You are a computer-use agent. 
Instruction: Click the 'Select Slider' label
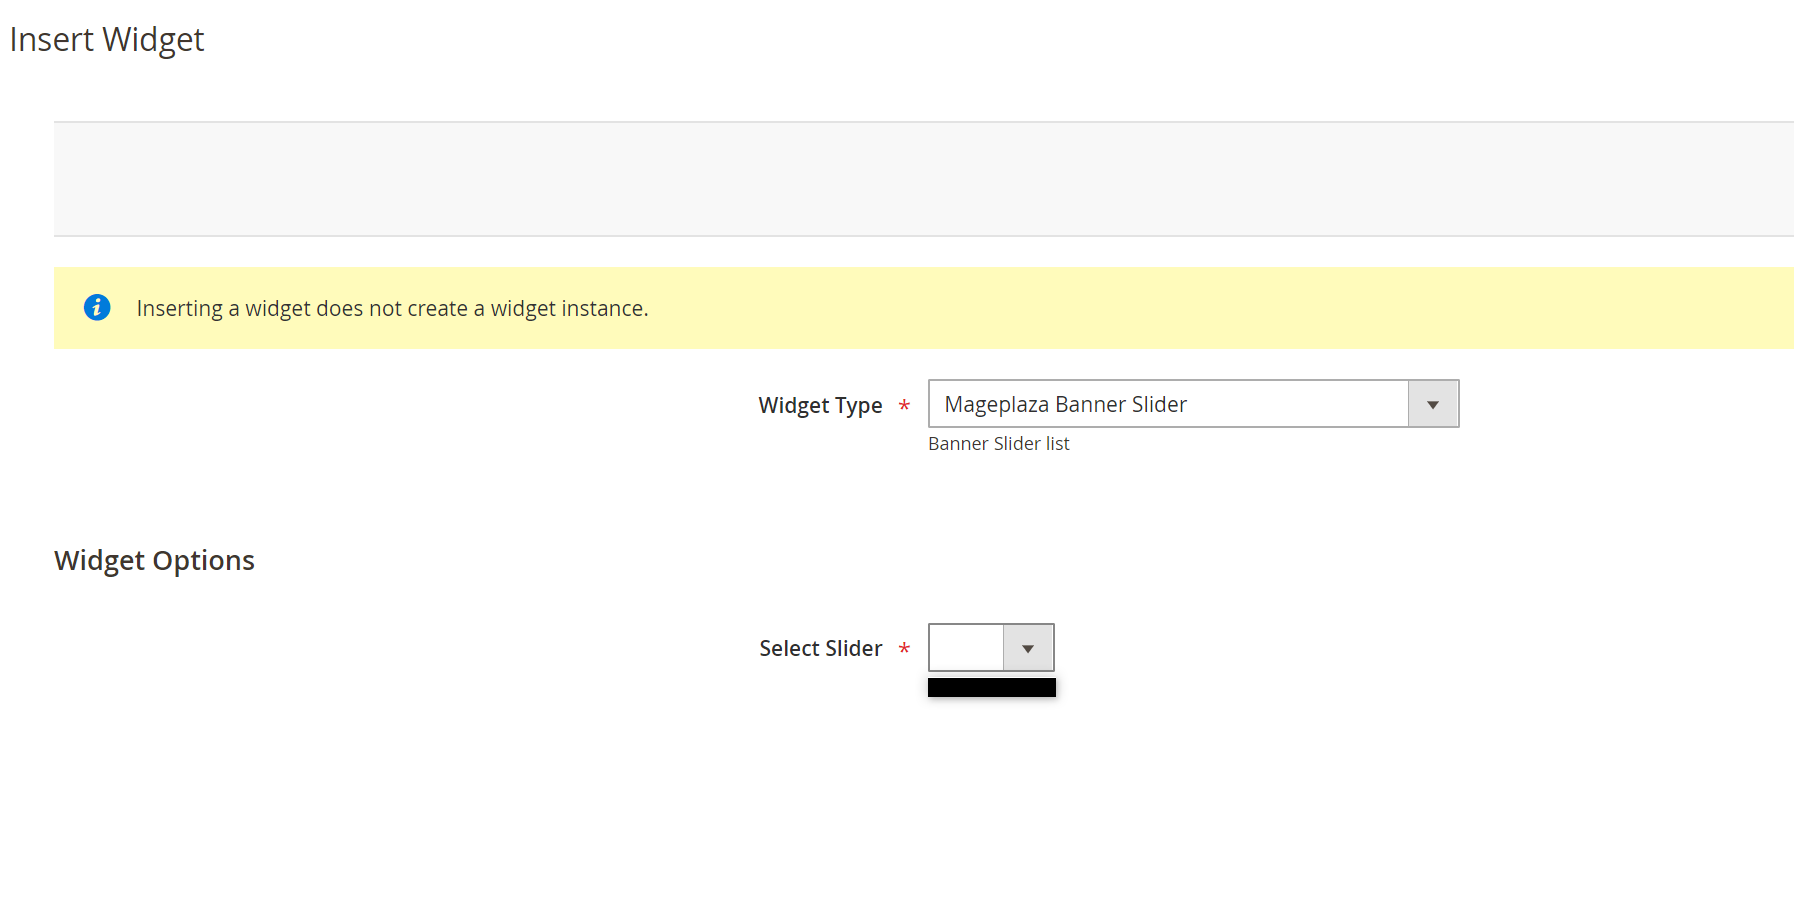pos(820,648)
